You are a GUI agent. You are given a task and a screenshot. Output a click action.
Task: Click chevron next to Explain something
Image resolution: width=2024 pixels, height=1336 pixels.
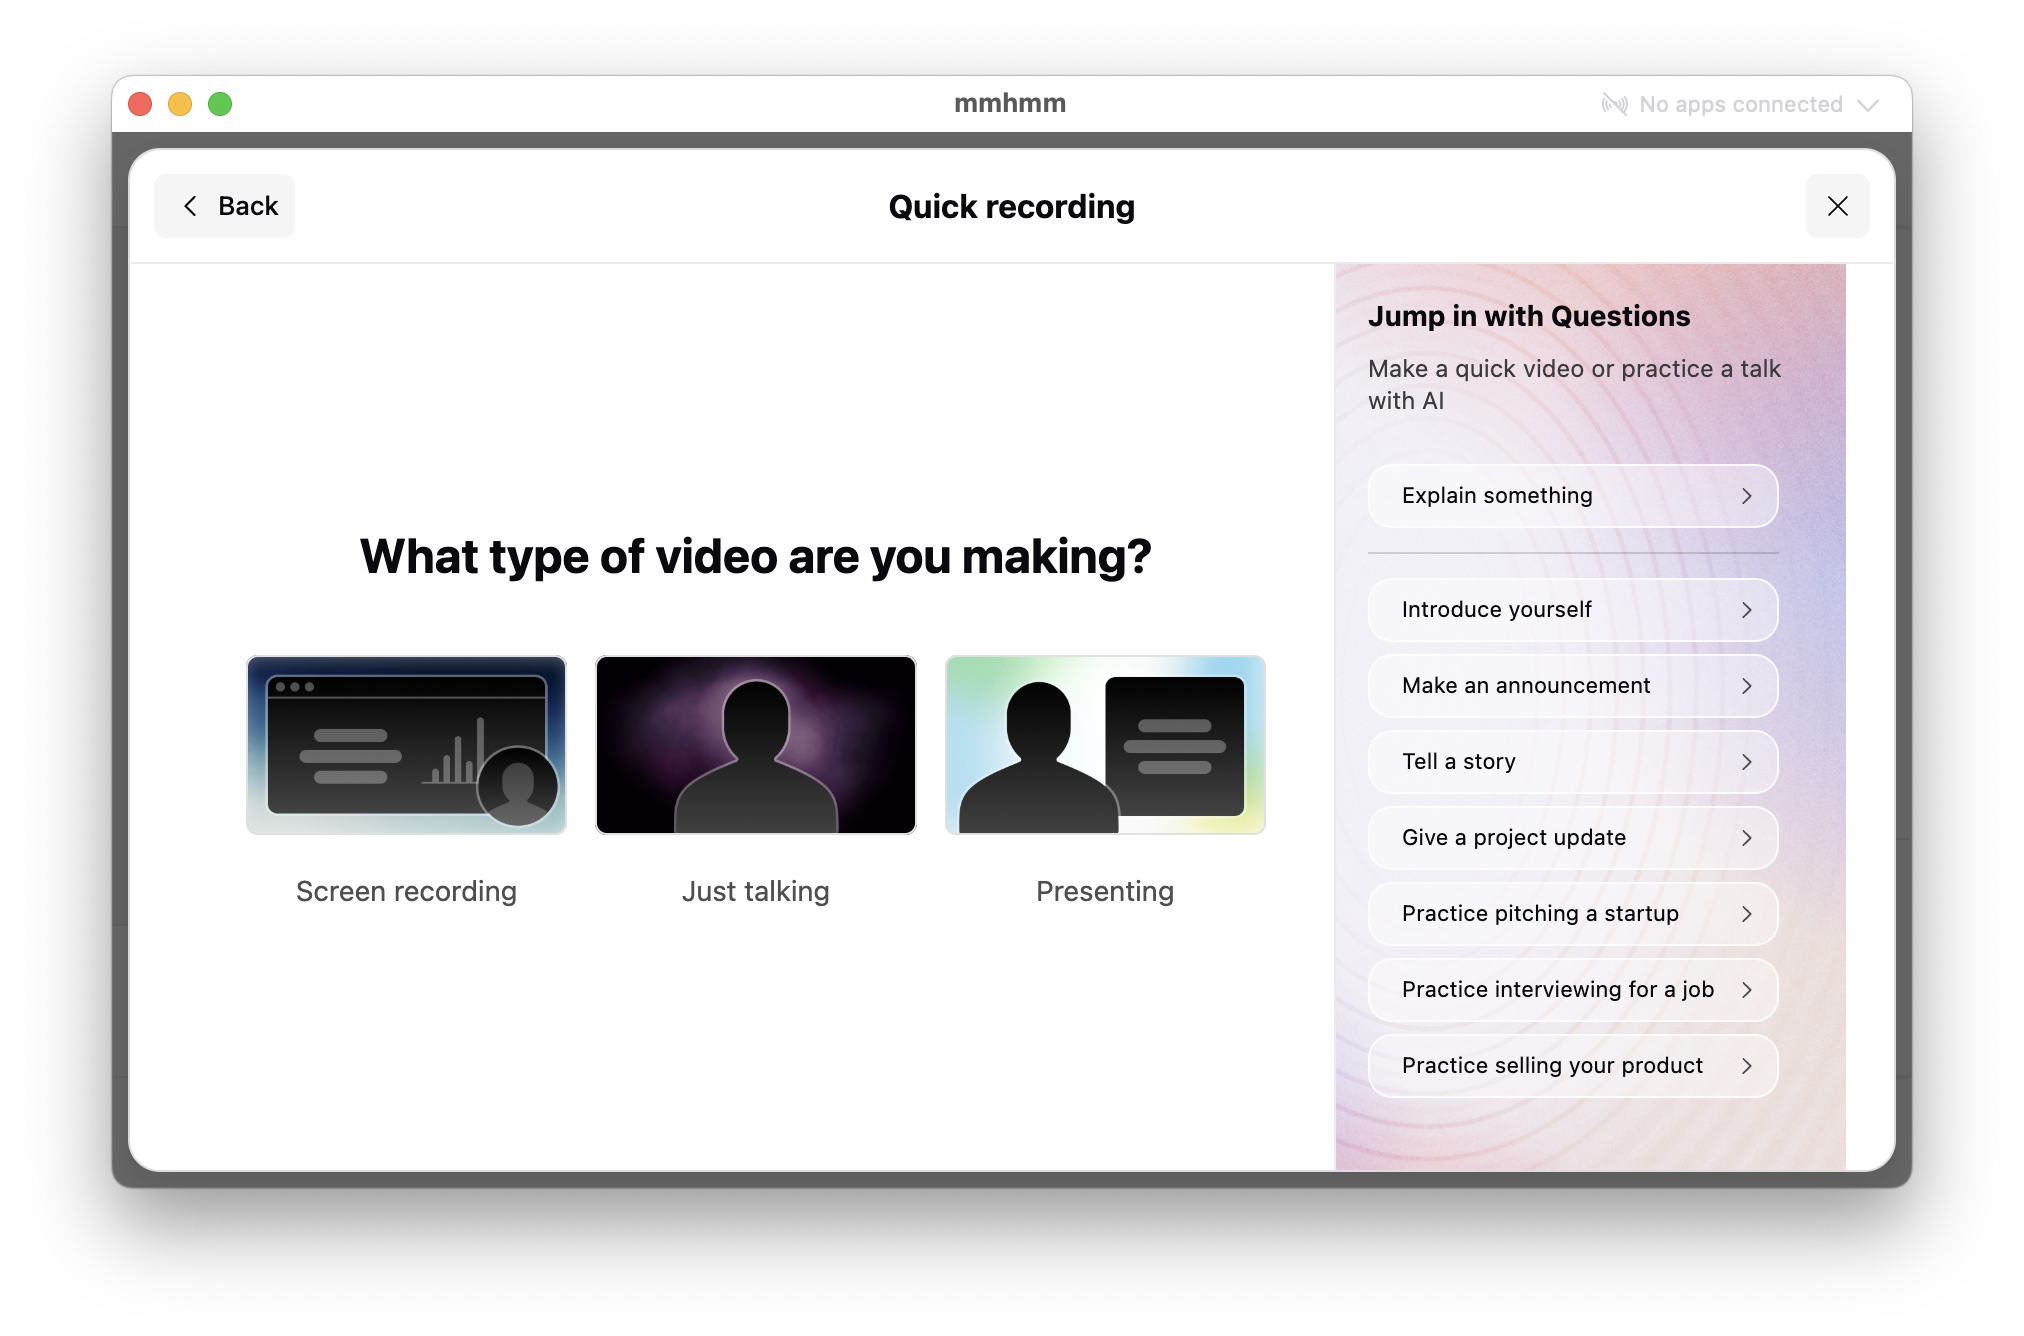[1746, 496]
